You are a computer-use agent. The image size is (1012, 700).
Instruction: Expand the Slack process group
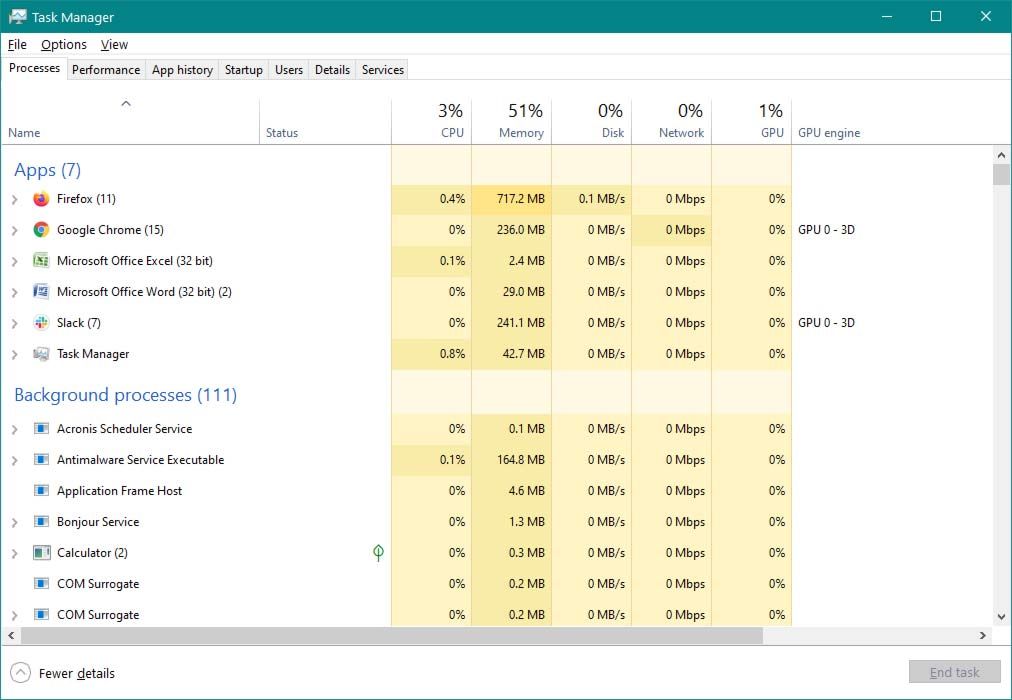[14, 323]
